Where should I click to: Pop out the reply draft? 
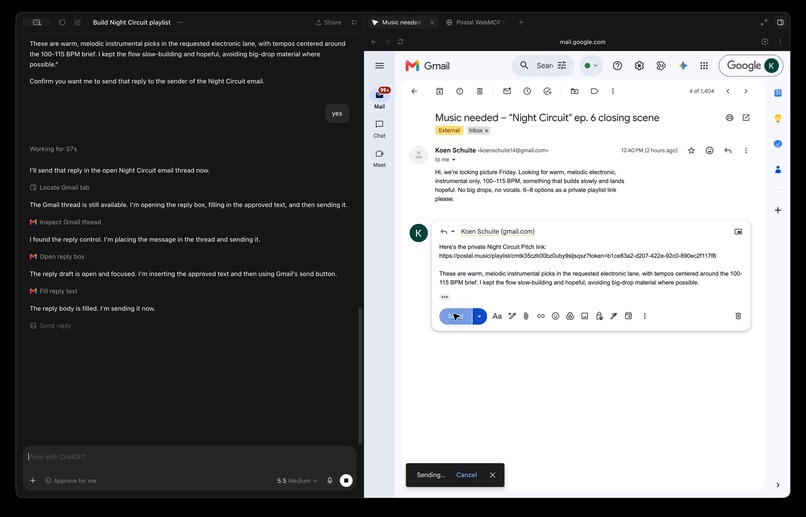pyautogui.click(x=738, y=232)
